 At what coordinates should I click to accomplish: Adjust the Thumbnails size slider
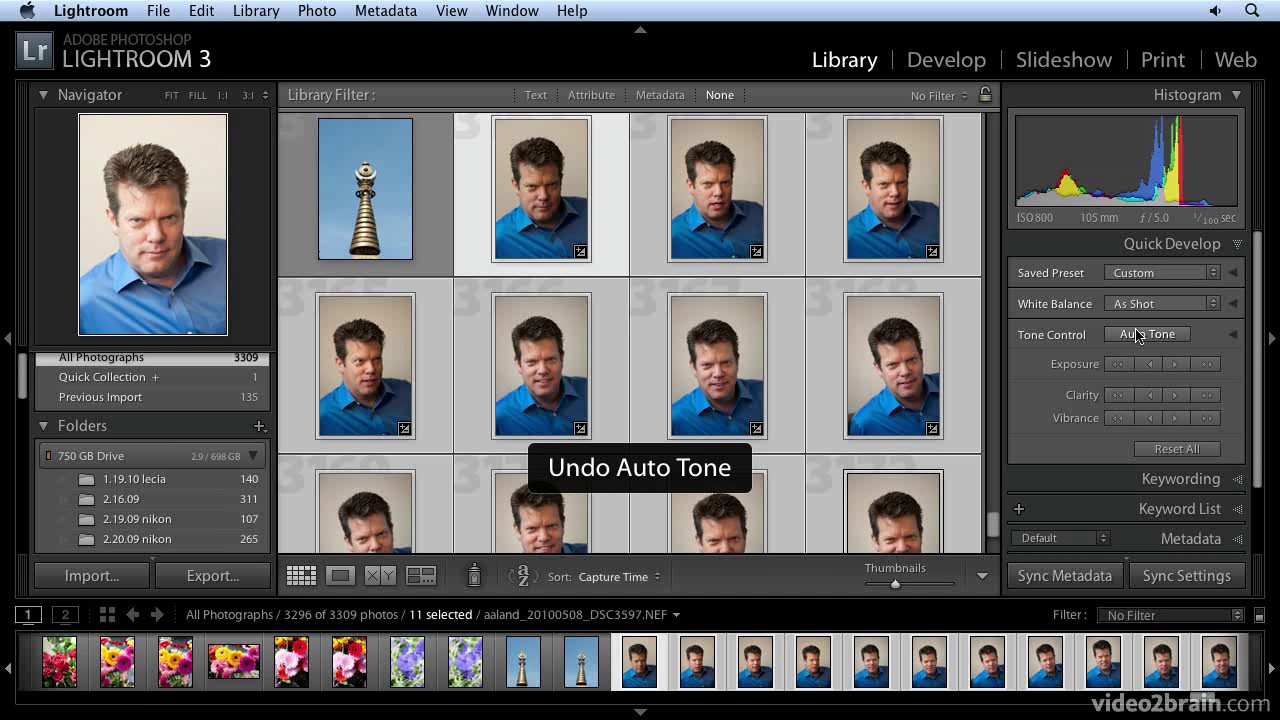[895, 584]
